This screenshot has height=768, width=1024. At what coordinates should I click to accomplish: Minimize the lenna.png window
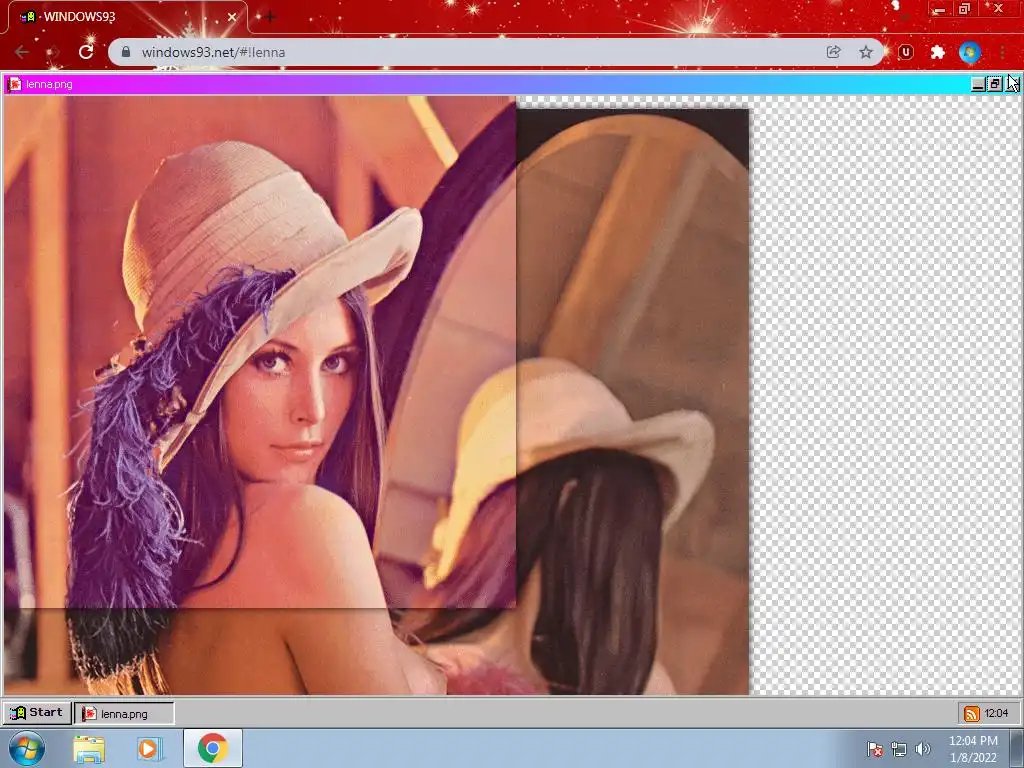[x=978, y=84]
